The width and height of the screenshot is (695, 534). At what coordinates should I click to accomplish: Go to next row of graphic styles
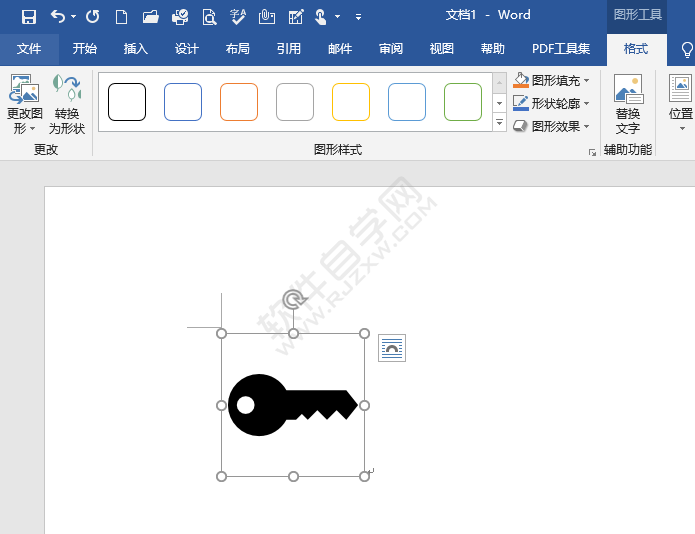pyautogui.click(x=500, y=103)
